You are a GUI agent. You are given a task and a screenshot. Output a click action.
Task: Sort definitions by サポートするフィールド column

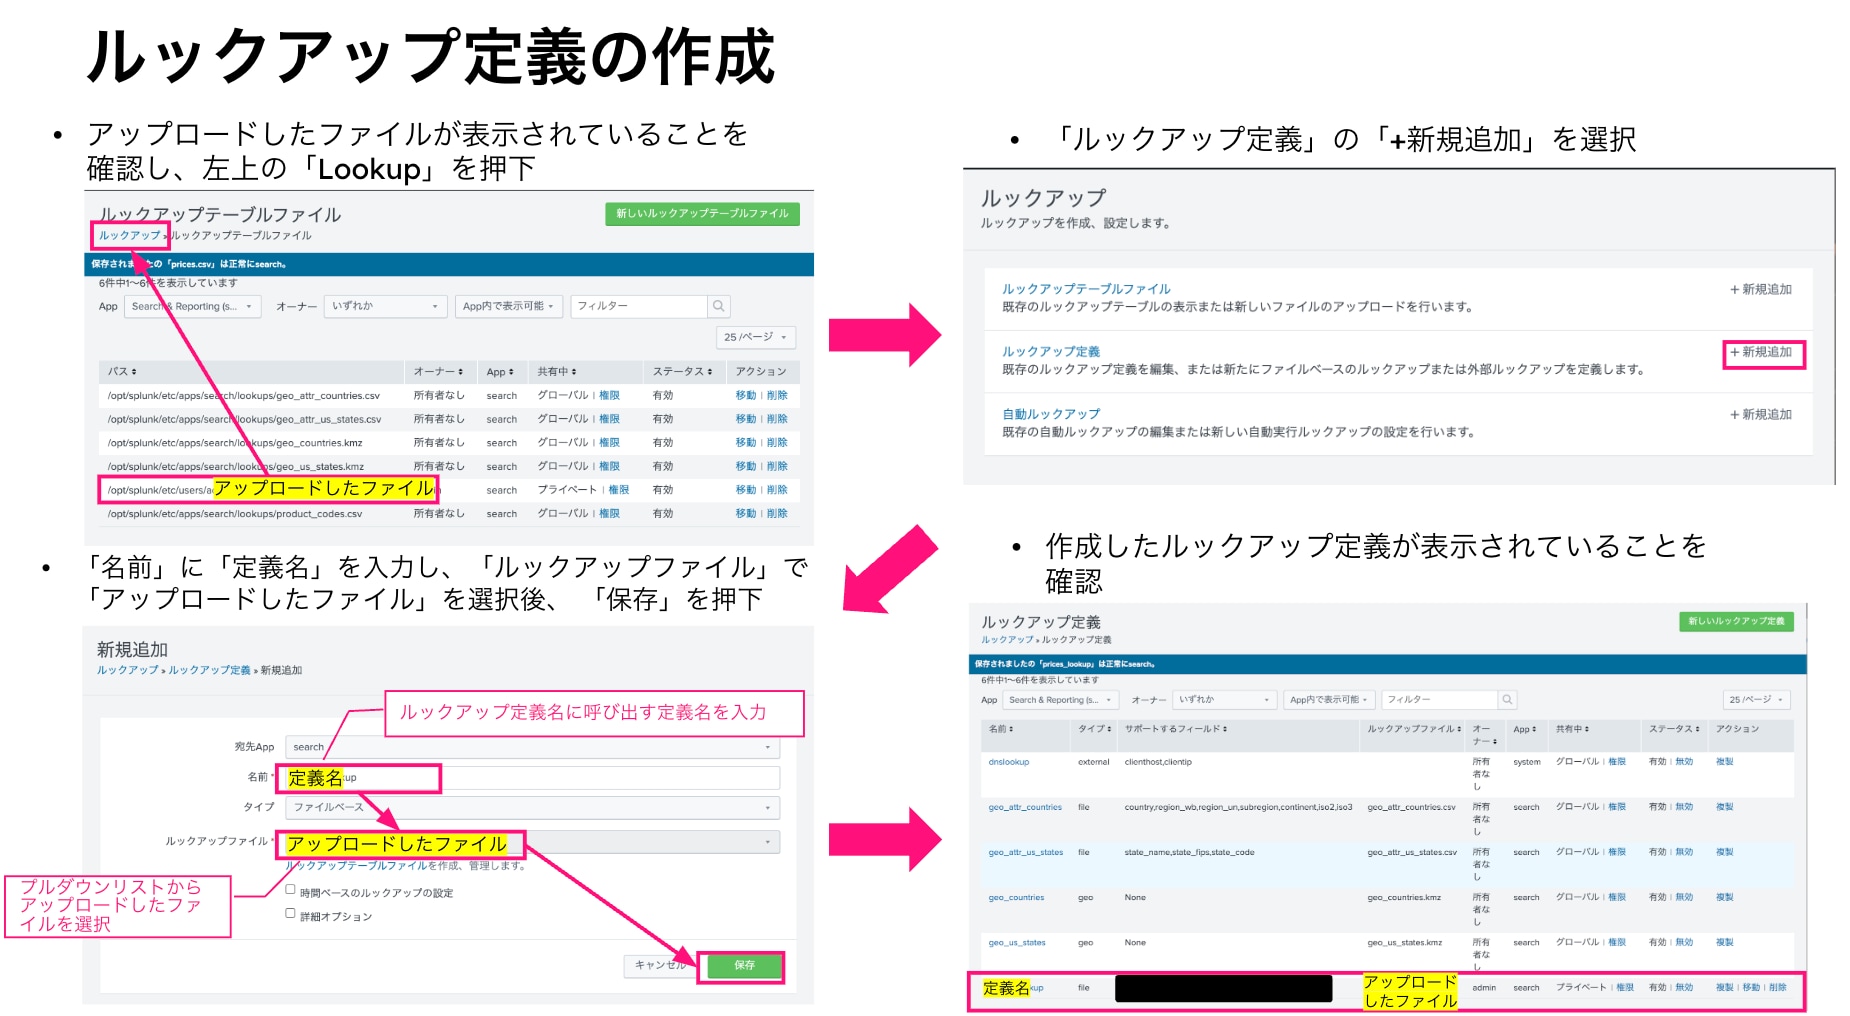[x=1176, y=729]
